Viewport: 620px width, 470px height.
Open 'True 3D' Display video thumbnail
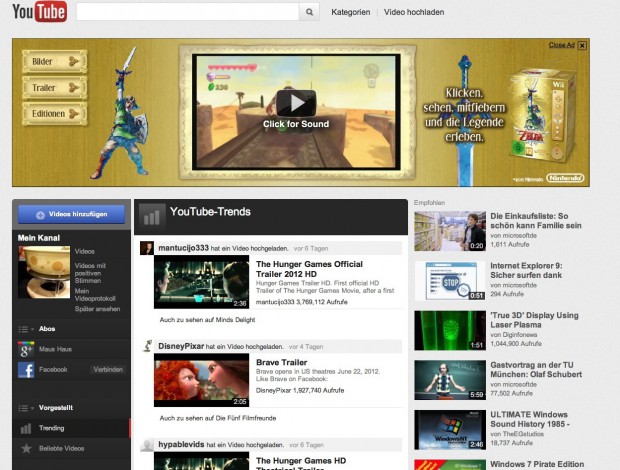(450, 330)
